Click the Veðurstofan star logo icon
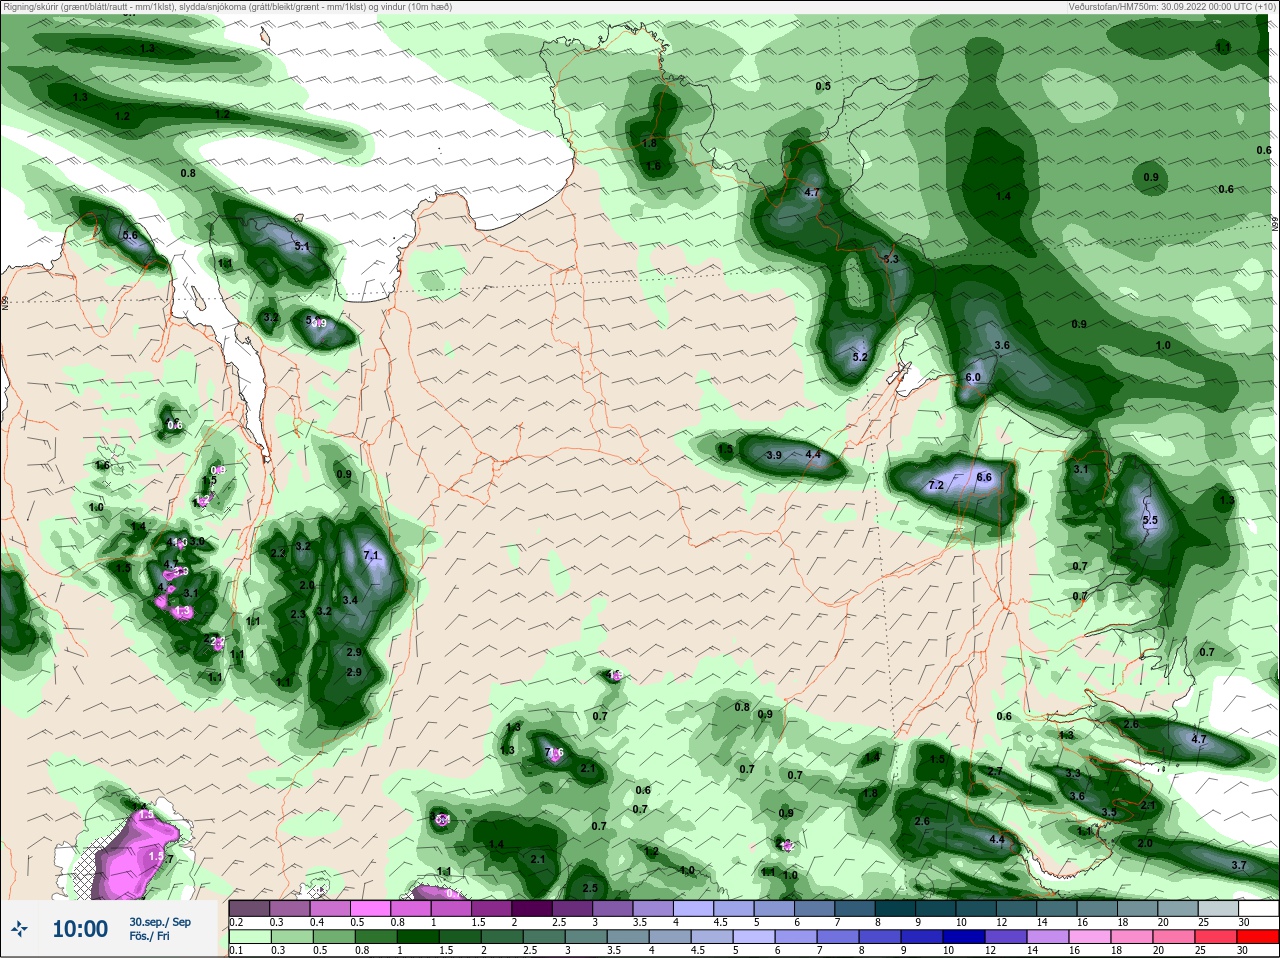The height and width of the screenshot is (958, 1280). (x=19, y=929)
